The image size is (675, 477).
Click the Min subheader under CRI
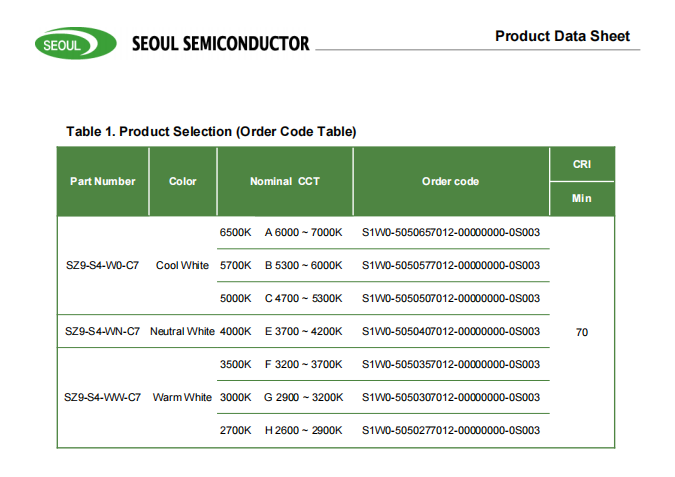pyautogui.click(x=581, y=198)
